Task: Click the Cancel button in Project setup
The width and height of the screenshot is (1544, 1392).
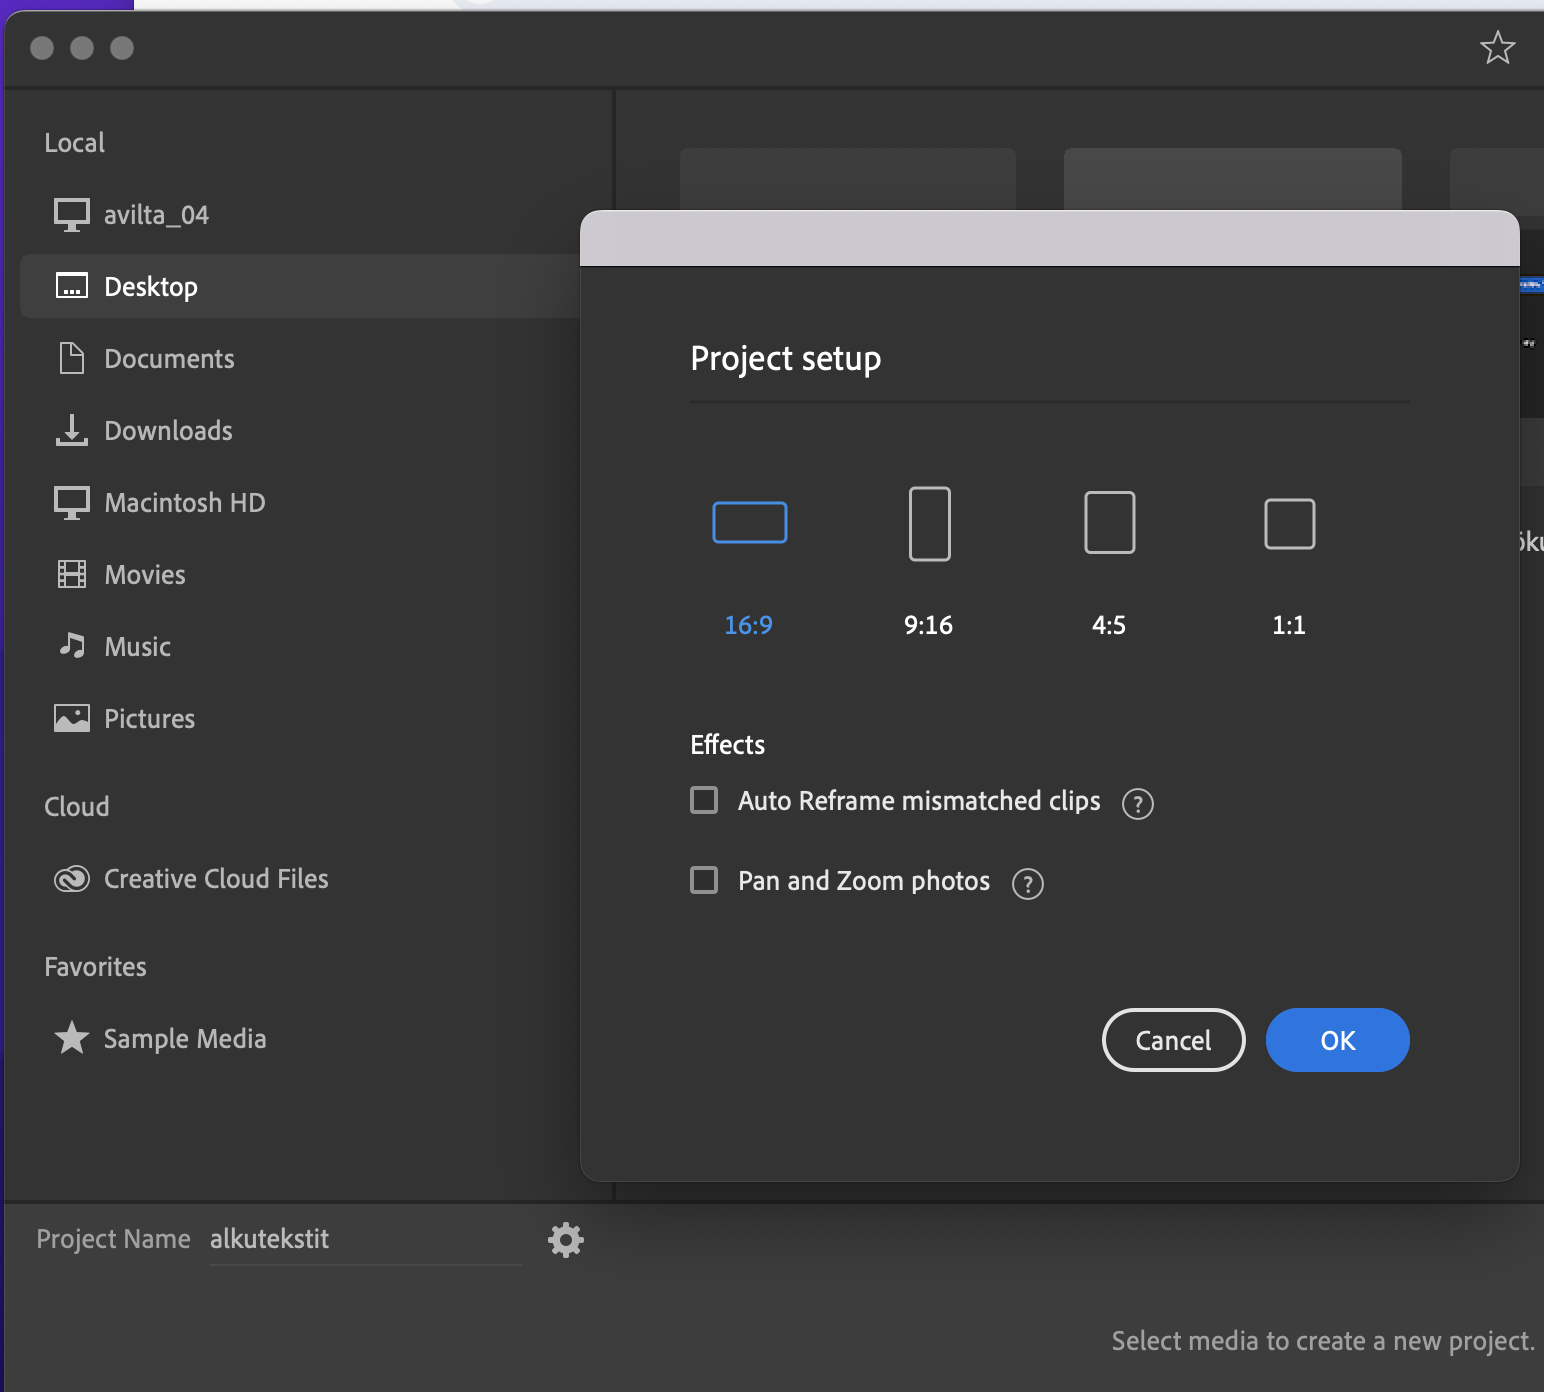Action: 1173,1040
